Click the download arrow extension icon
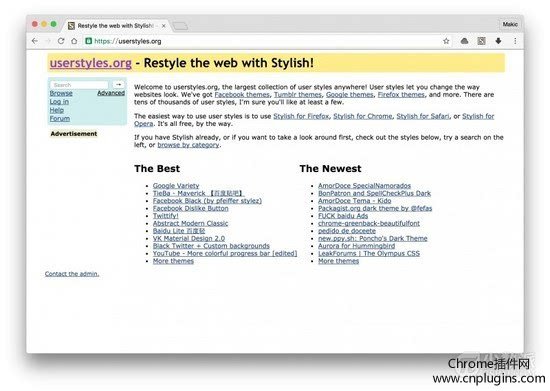The image size is (550, 391). point(498,41)
